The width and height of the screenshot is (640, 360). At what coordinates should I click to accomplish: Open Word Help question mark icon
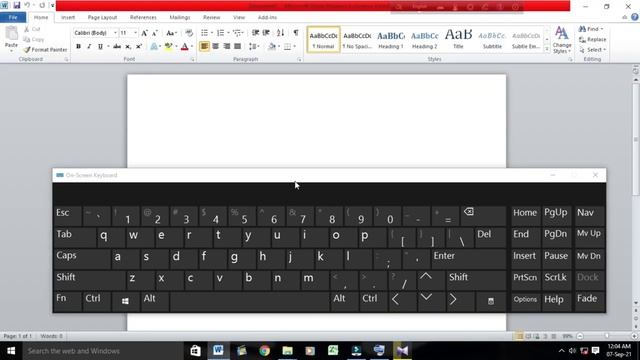[635, 17]
